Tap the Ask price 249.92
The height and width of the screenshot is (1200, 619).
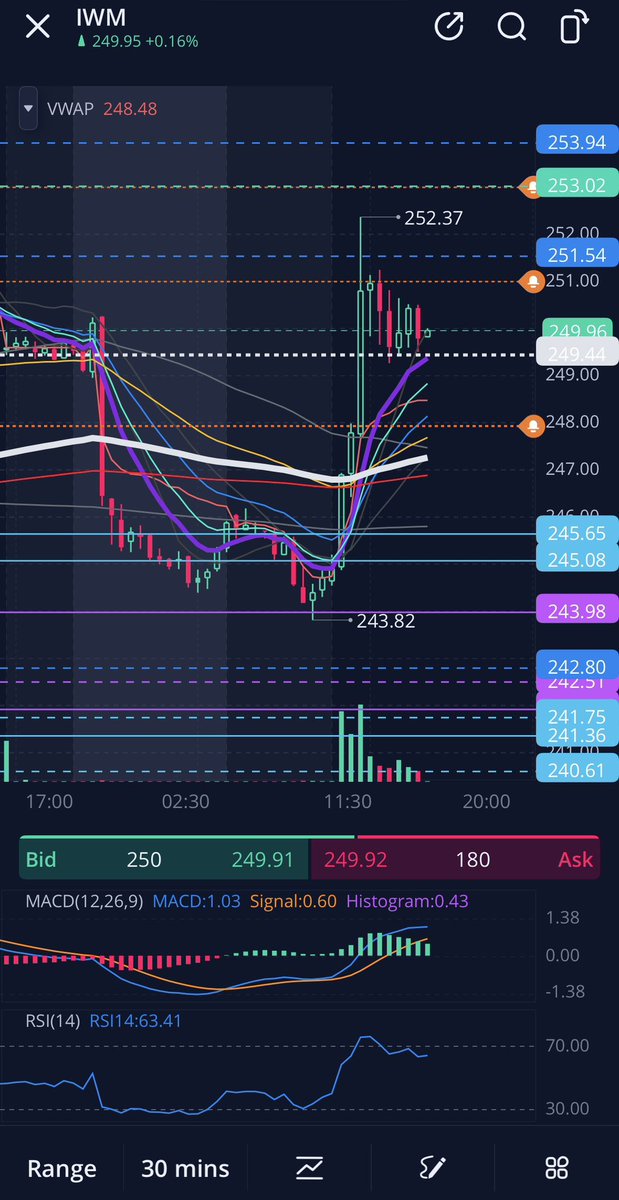pos(355,859)
